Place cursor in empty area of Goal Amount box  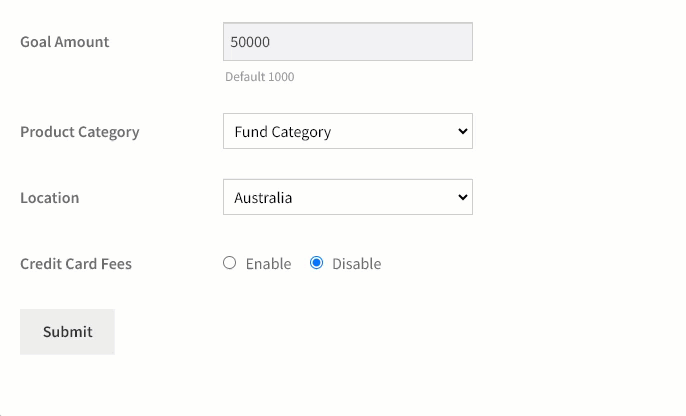click(x=372, y=42)
